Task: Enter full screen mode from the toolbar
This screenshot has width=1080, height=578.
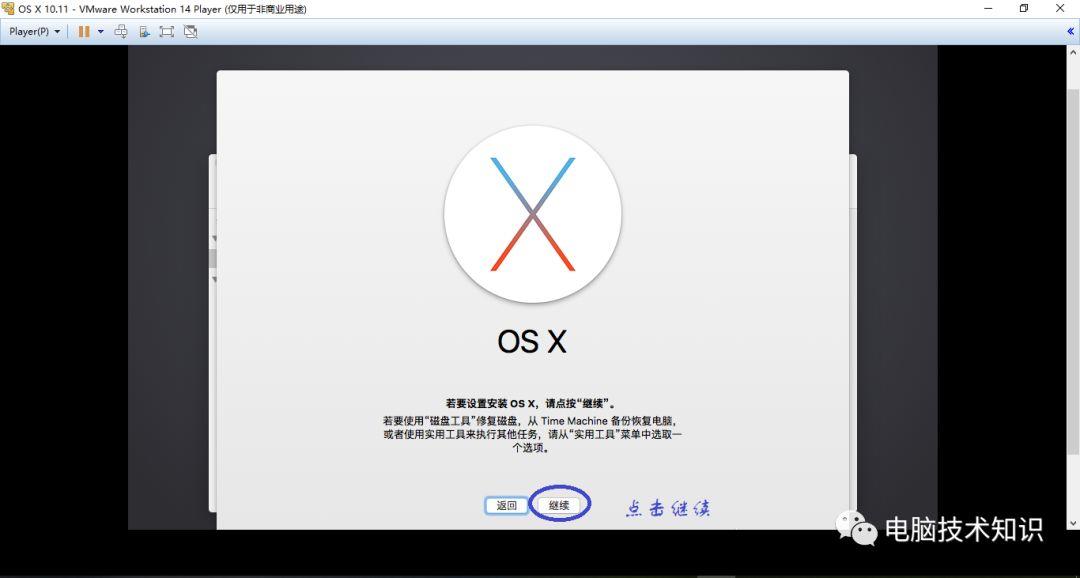Action: (x=167, y=32)
